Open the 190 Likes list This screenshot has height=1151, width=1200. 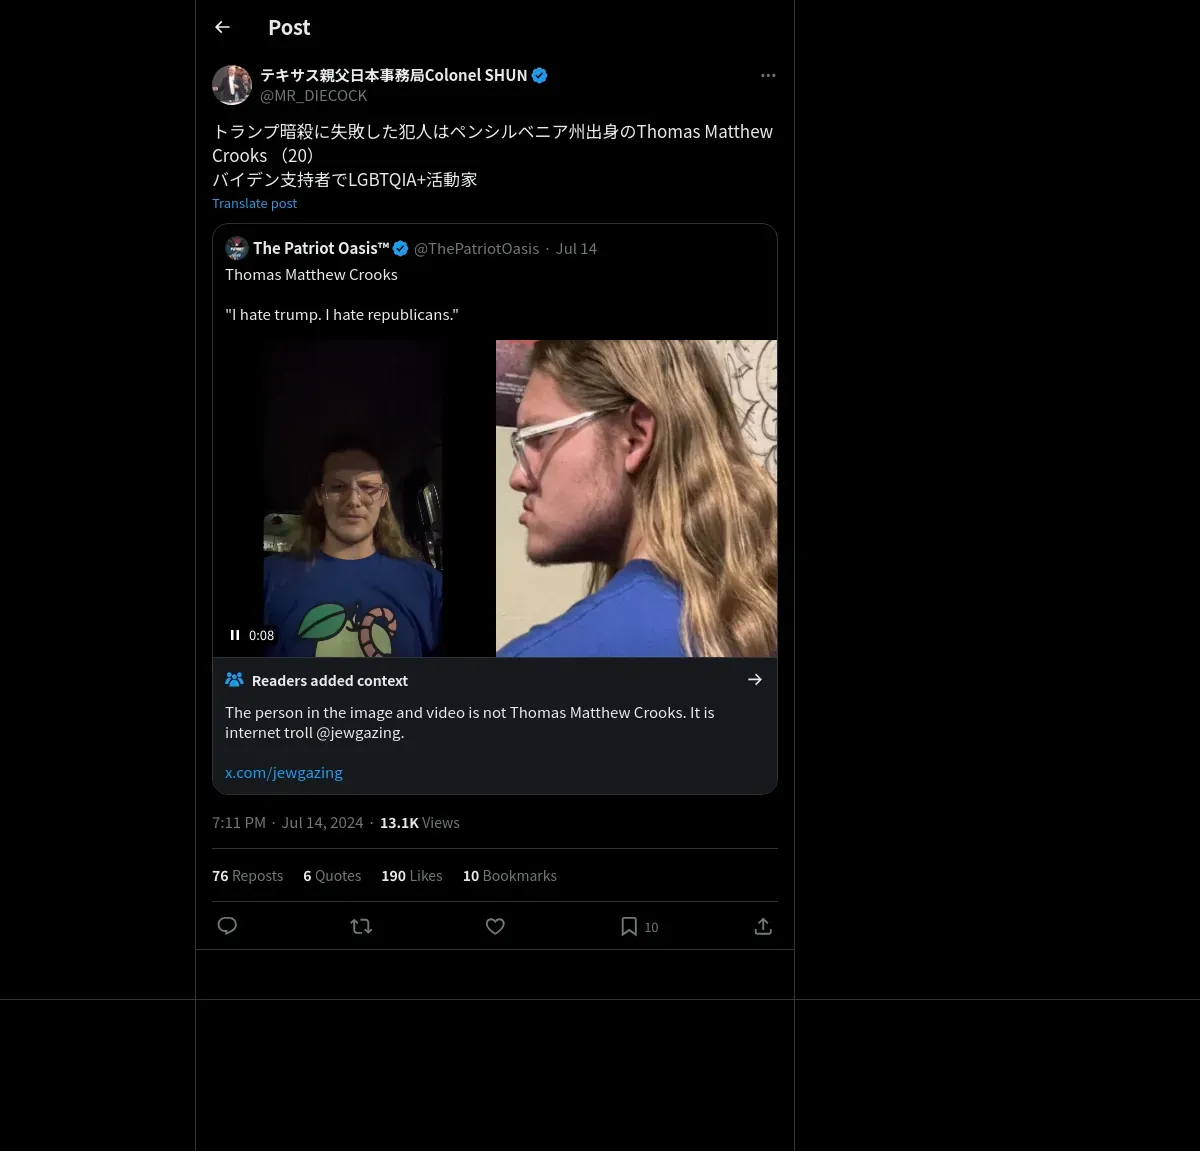(411, 875)
